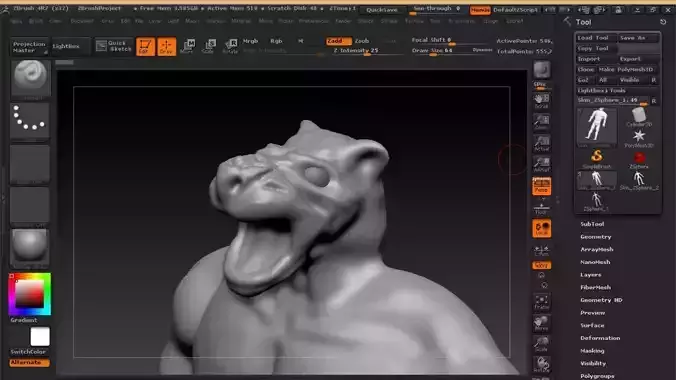Expand the Deformation section

click(600, 338)
